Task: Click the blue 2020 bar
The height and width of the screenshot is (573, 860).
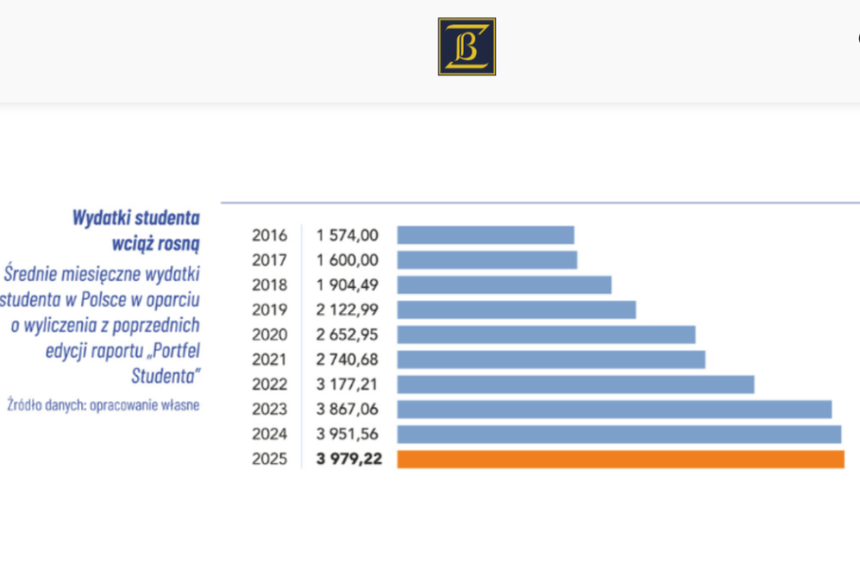Action: click(546, 334)
